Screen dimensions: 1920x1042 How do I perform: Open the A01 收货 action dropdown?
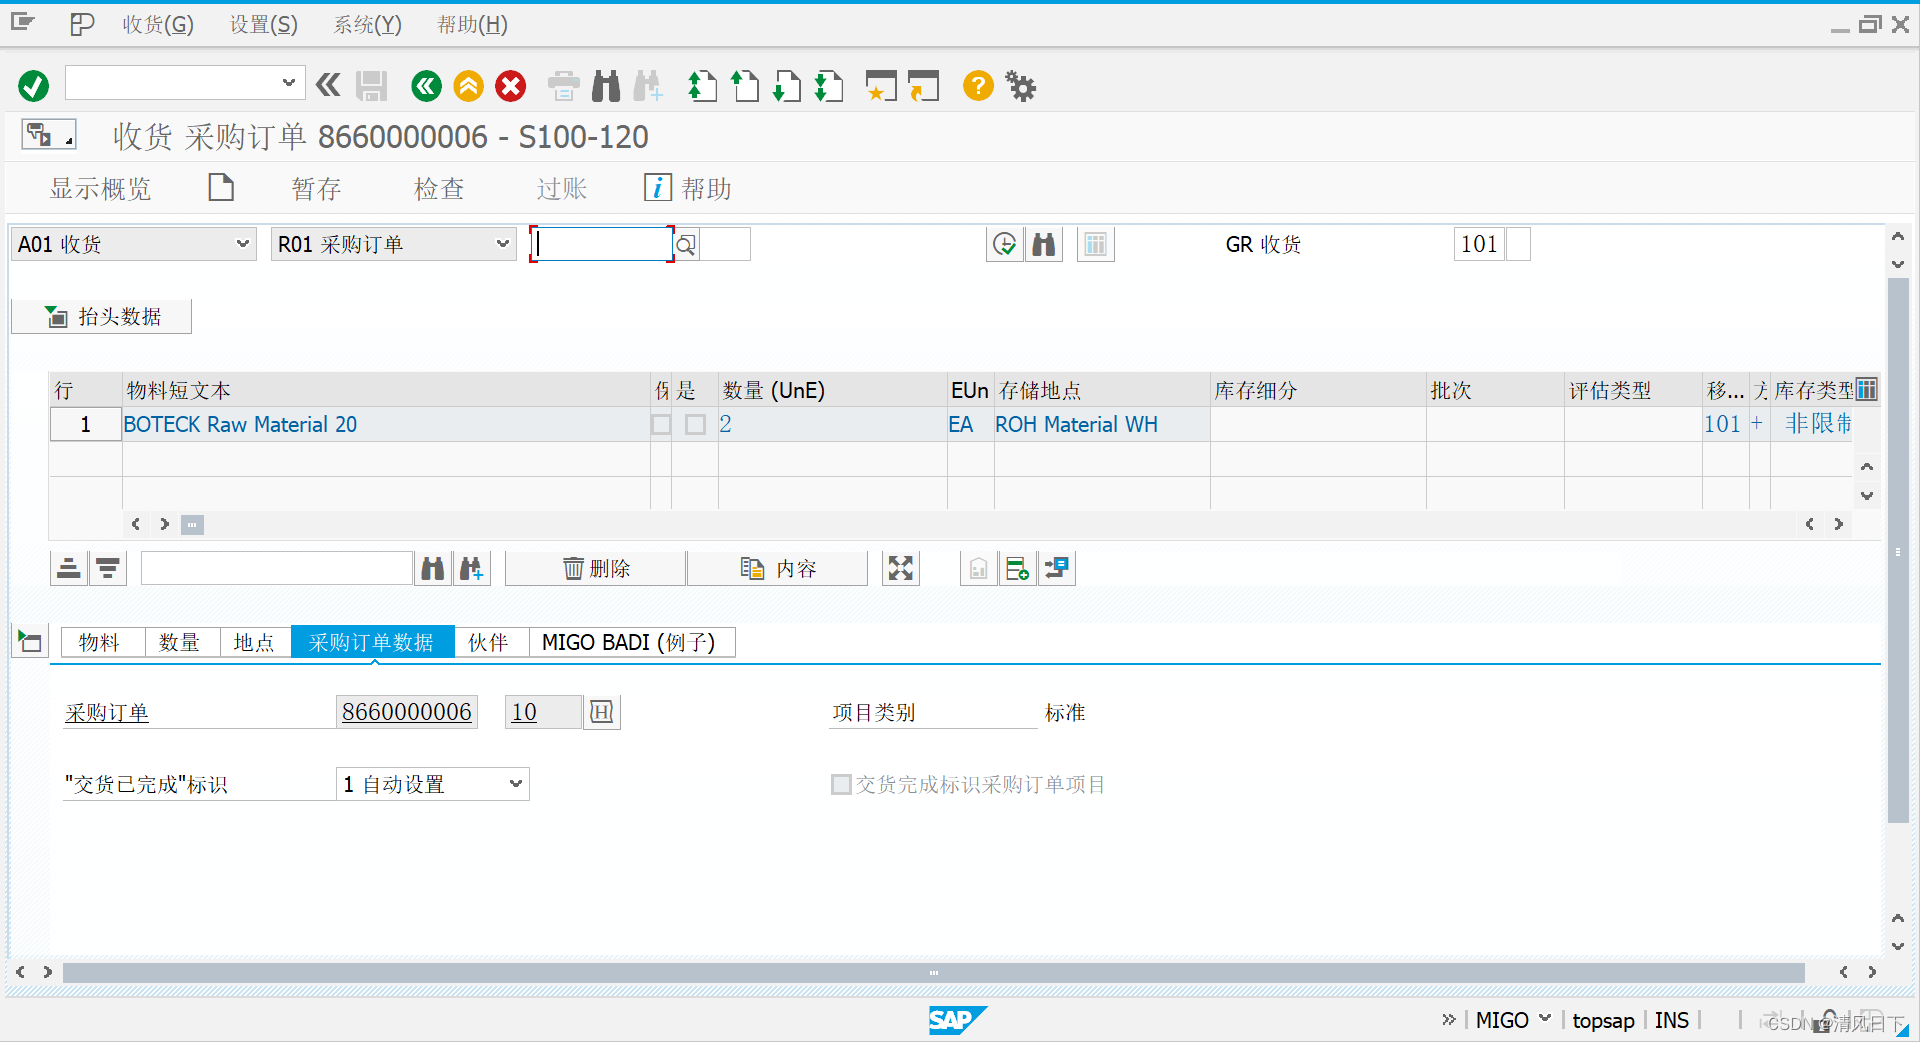click(134, 244)
